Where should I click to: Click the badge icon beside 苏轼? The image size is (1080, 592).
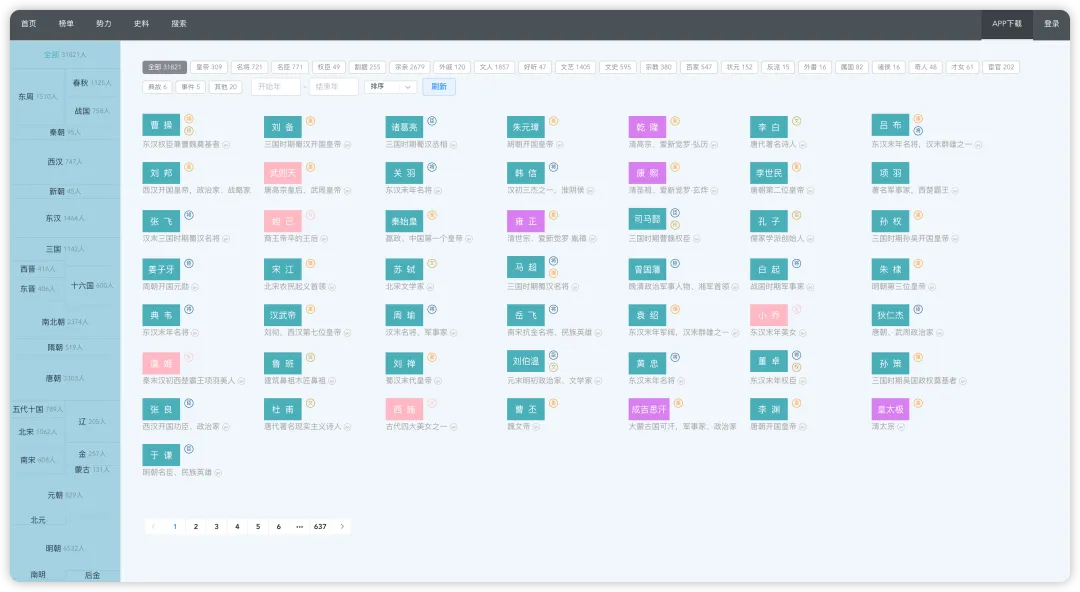click(x=432, y=263)
